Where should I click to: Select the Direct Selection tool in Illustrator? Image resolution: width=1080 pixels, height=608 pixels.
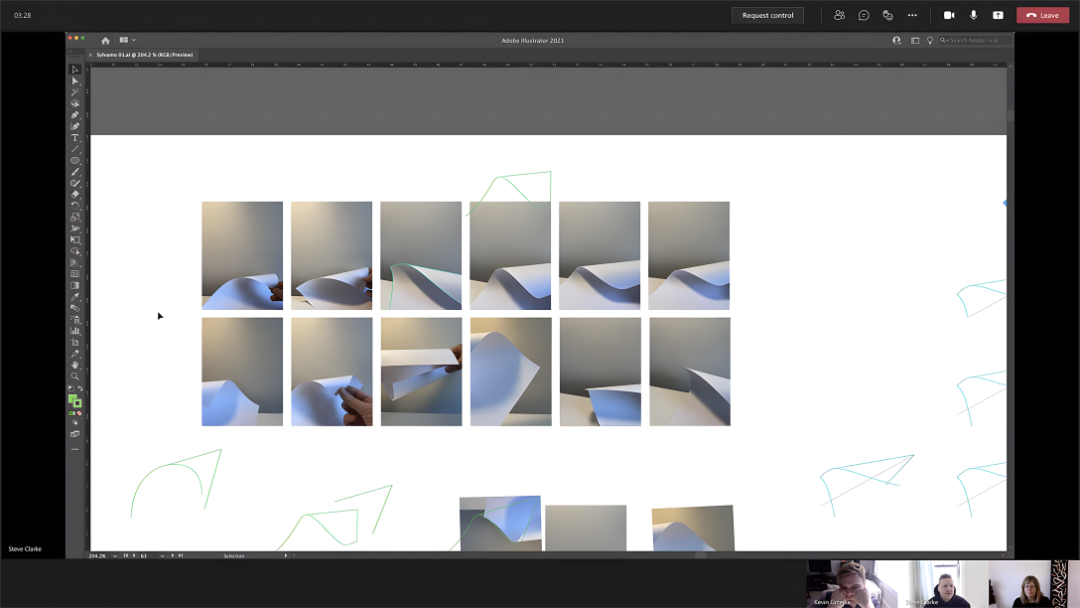coord(75,81)
